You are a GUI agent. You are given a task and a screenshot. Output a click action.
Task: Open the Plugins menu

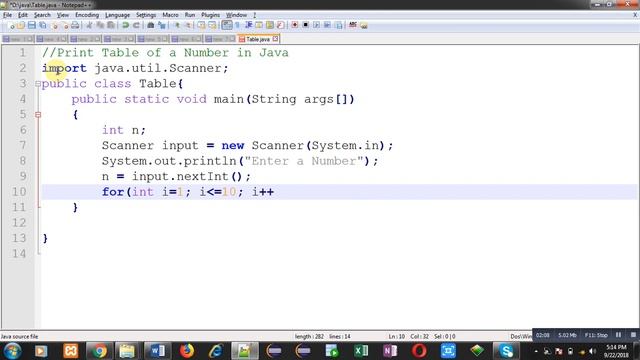coord(210,15)
